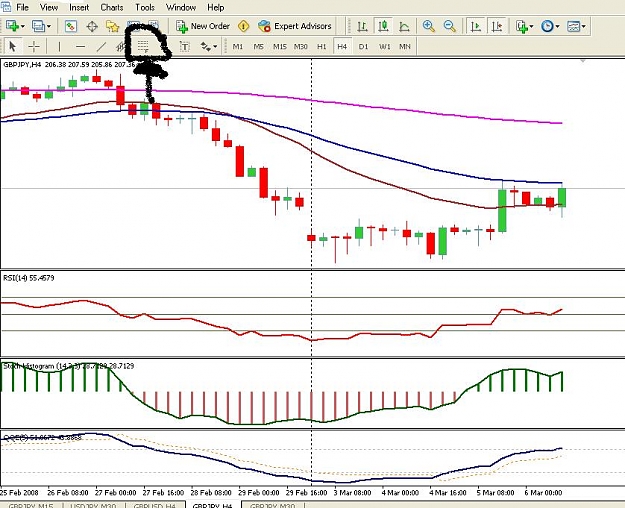The height and width of the screenshot is (508, 625).
Task: Open the Window menu
Action: (x=181, y=7)
